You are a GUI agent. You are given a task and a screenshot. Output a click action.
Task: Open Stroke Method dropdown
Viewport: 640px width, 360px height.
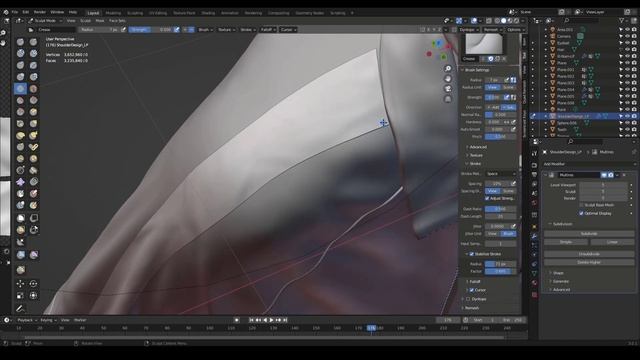click(501, 174)
